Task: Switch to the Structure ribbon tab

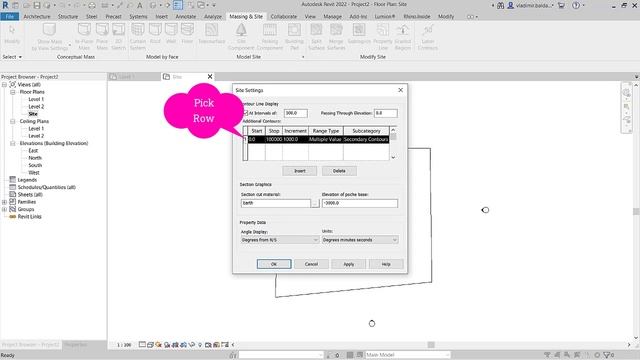Action: coord(68,16)
